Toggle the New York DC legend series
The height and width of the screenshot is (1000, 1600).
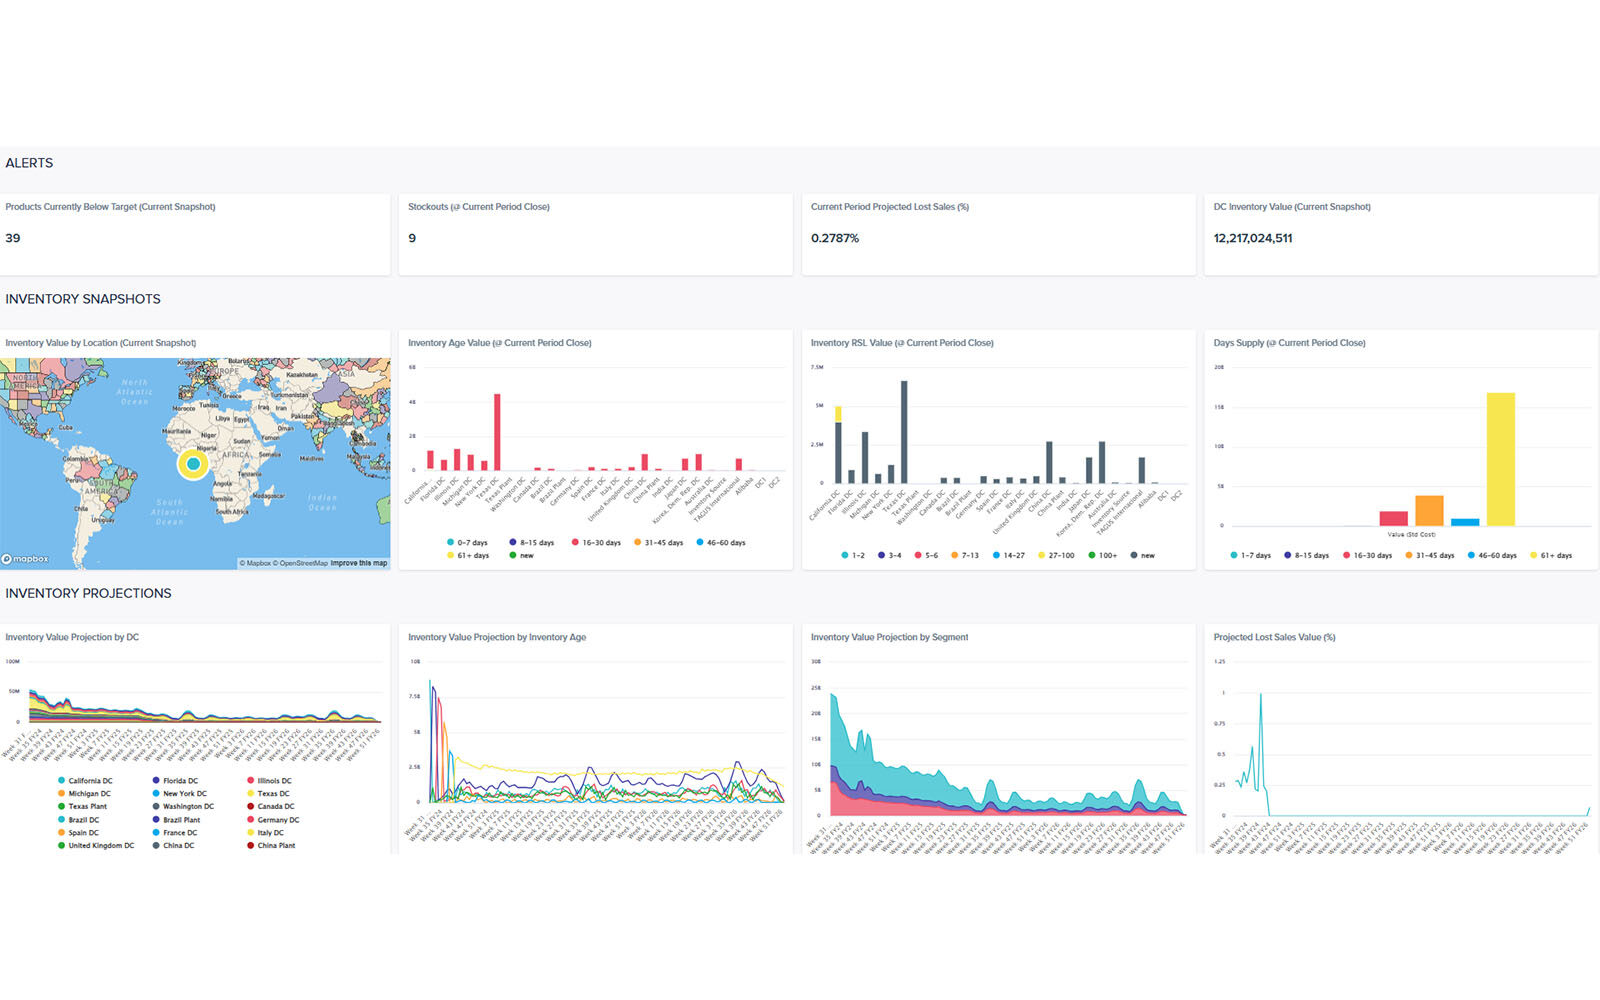[185, 794]
